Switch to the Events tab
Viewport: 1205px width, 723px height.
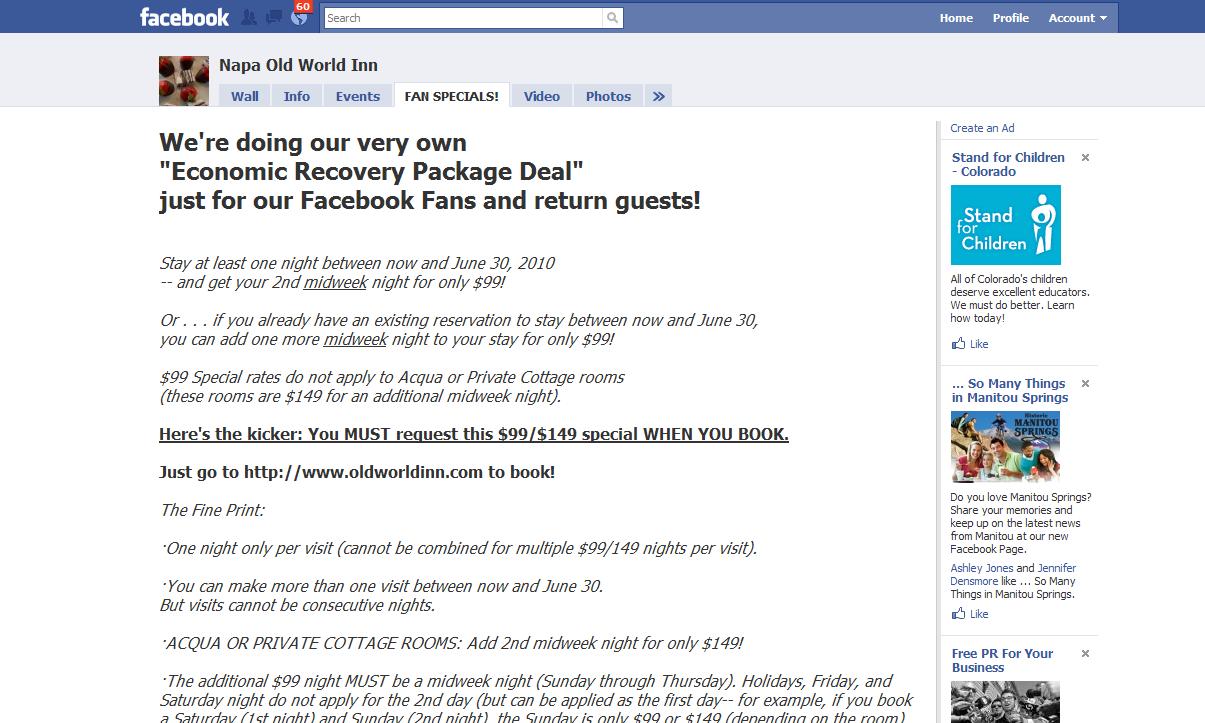click(358, 96)
